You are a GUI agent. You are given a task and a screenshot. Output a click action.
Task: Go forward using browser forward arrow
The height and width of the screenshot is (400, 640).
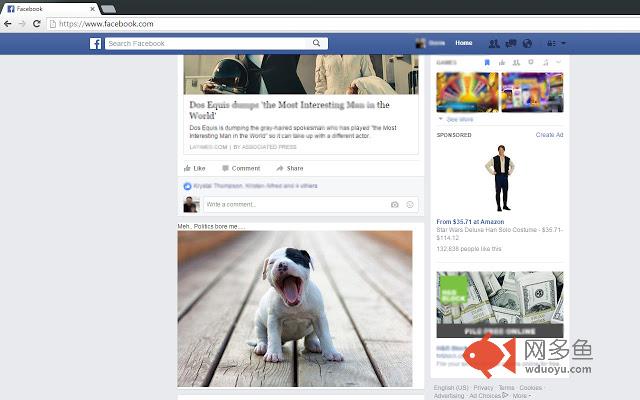click(x=22, y=24)
